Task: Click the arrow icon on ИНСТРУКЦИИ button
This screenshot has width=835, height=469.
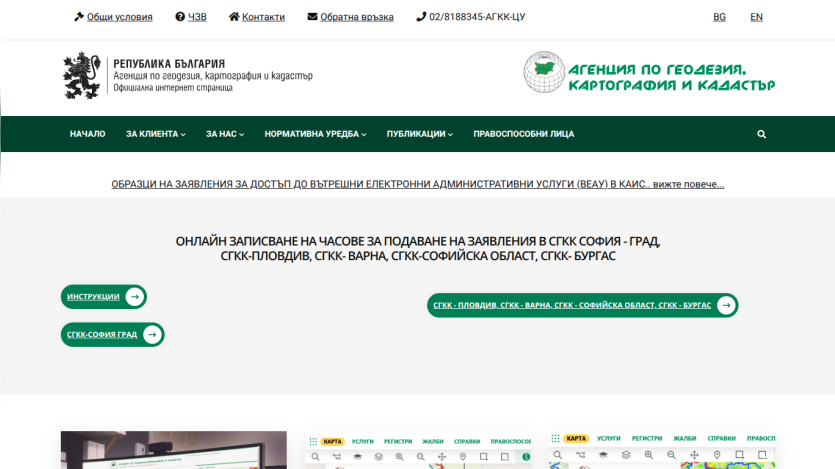Action: (x=135, y=297)
